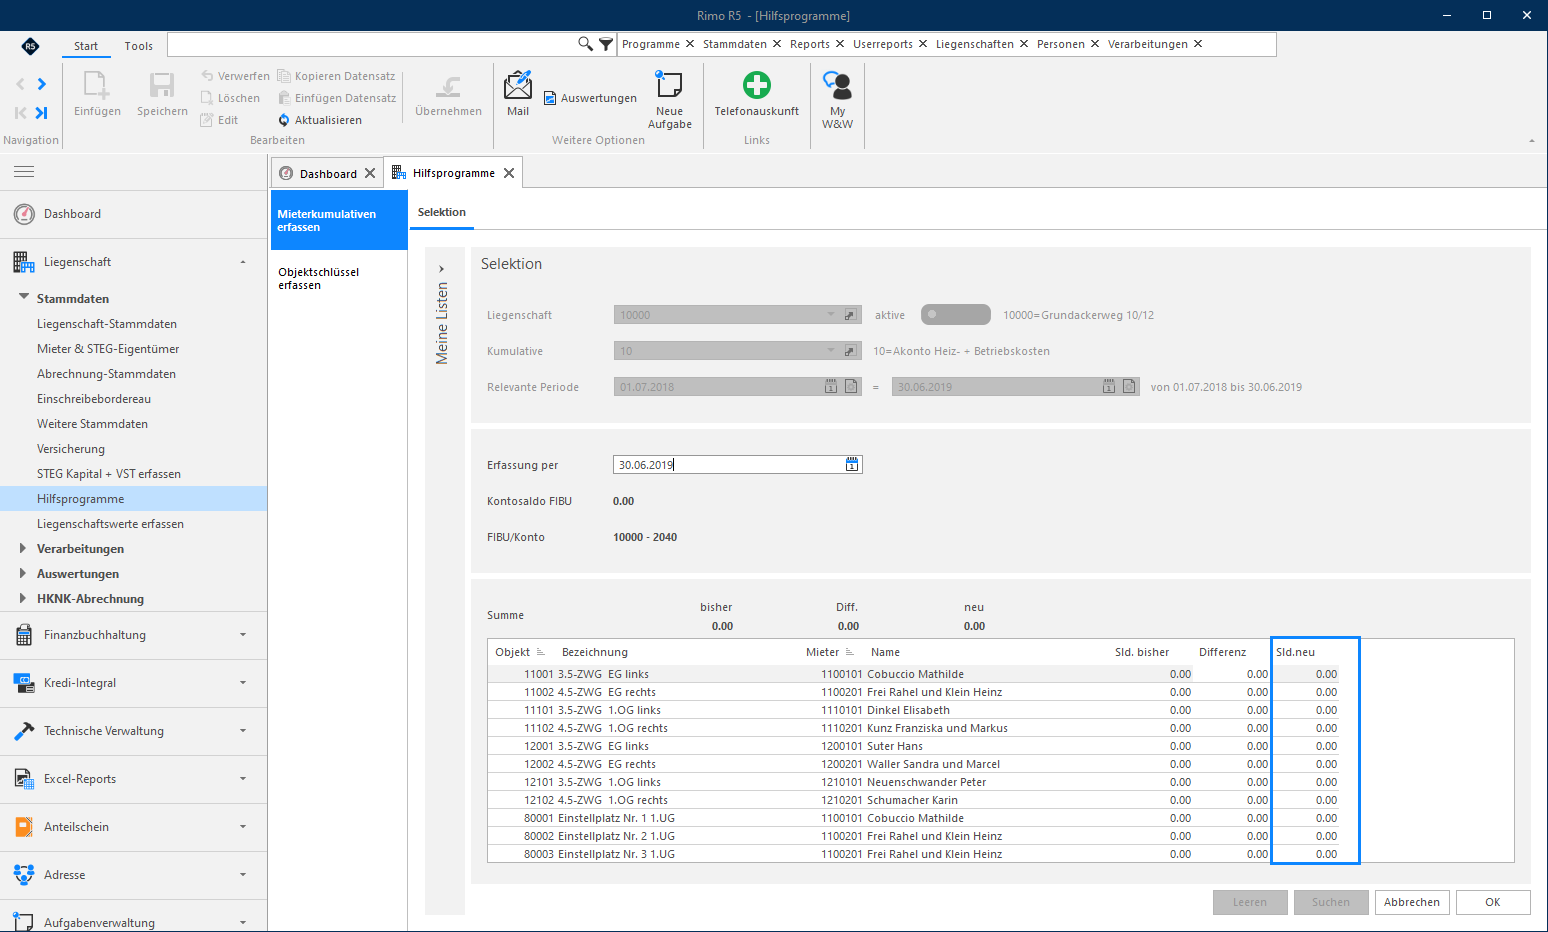Open Mieter & STEG-Eigentümer tree item
1548x932 pixels.
(108, 349)
